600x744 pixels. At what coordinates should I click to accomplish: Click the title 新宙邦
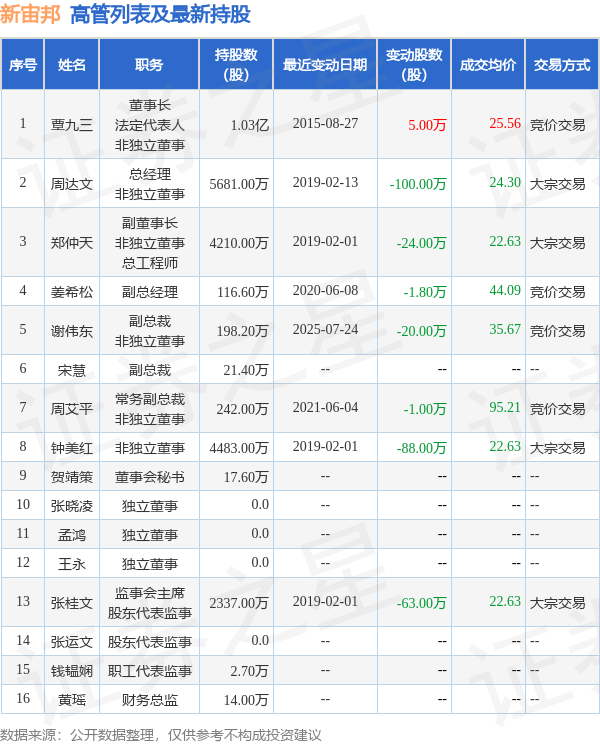coord(30,14)
